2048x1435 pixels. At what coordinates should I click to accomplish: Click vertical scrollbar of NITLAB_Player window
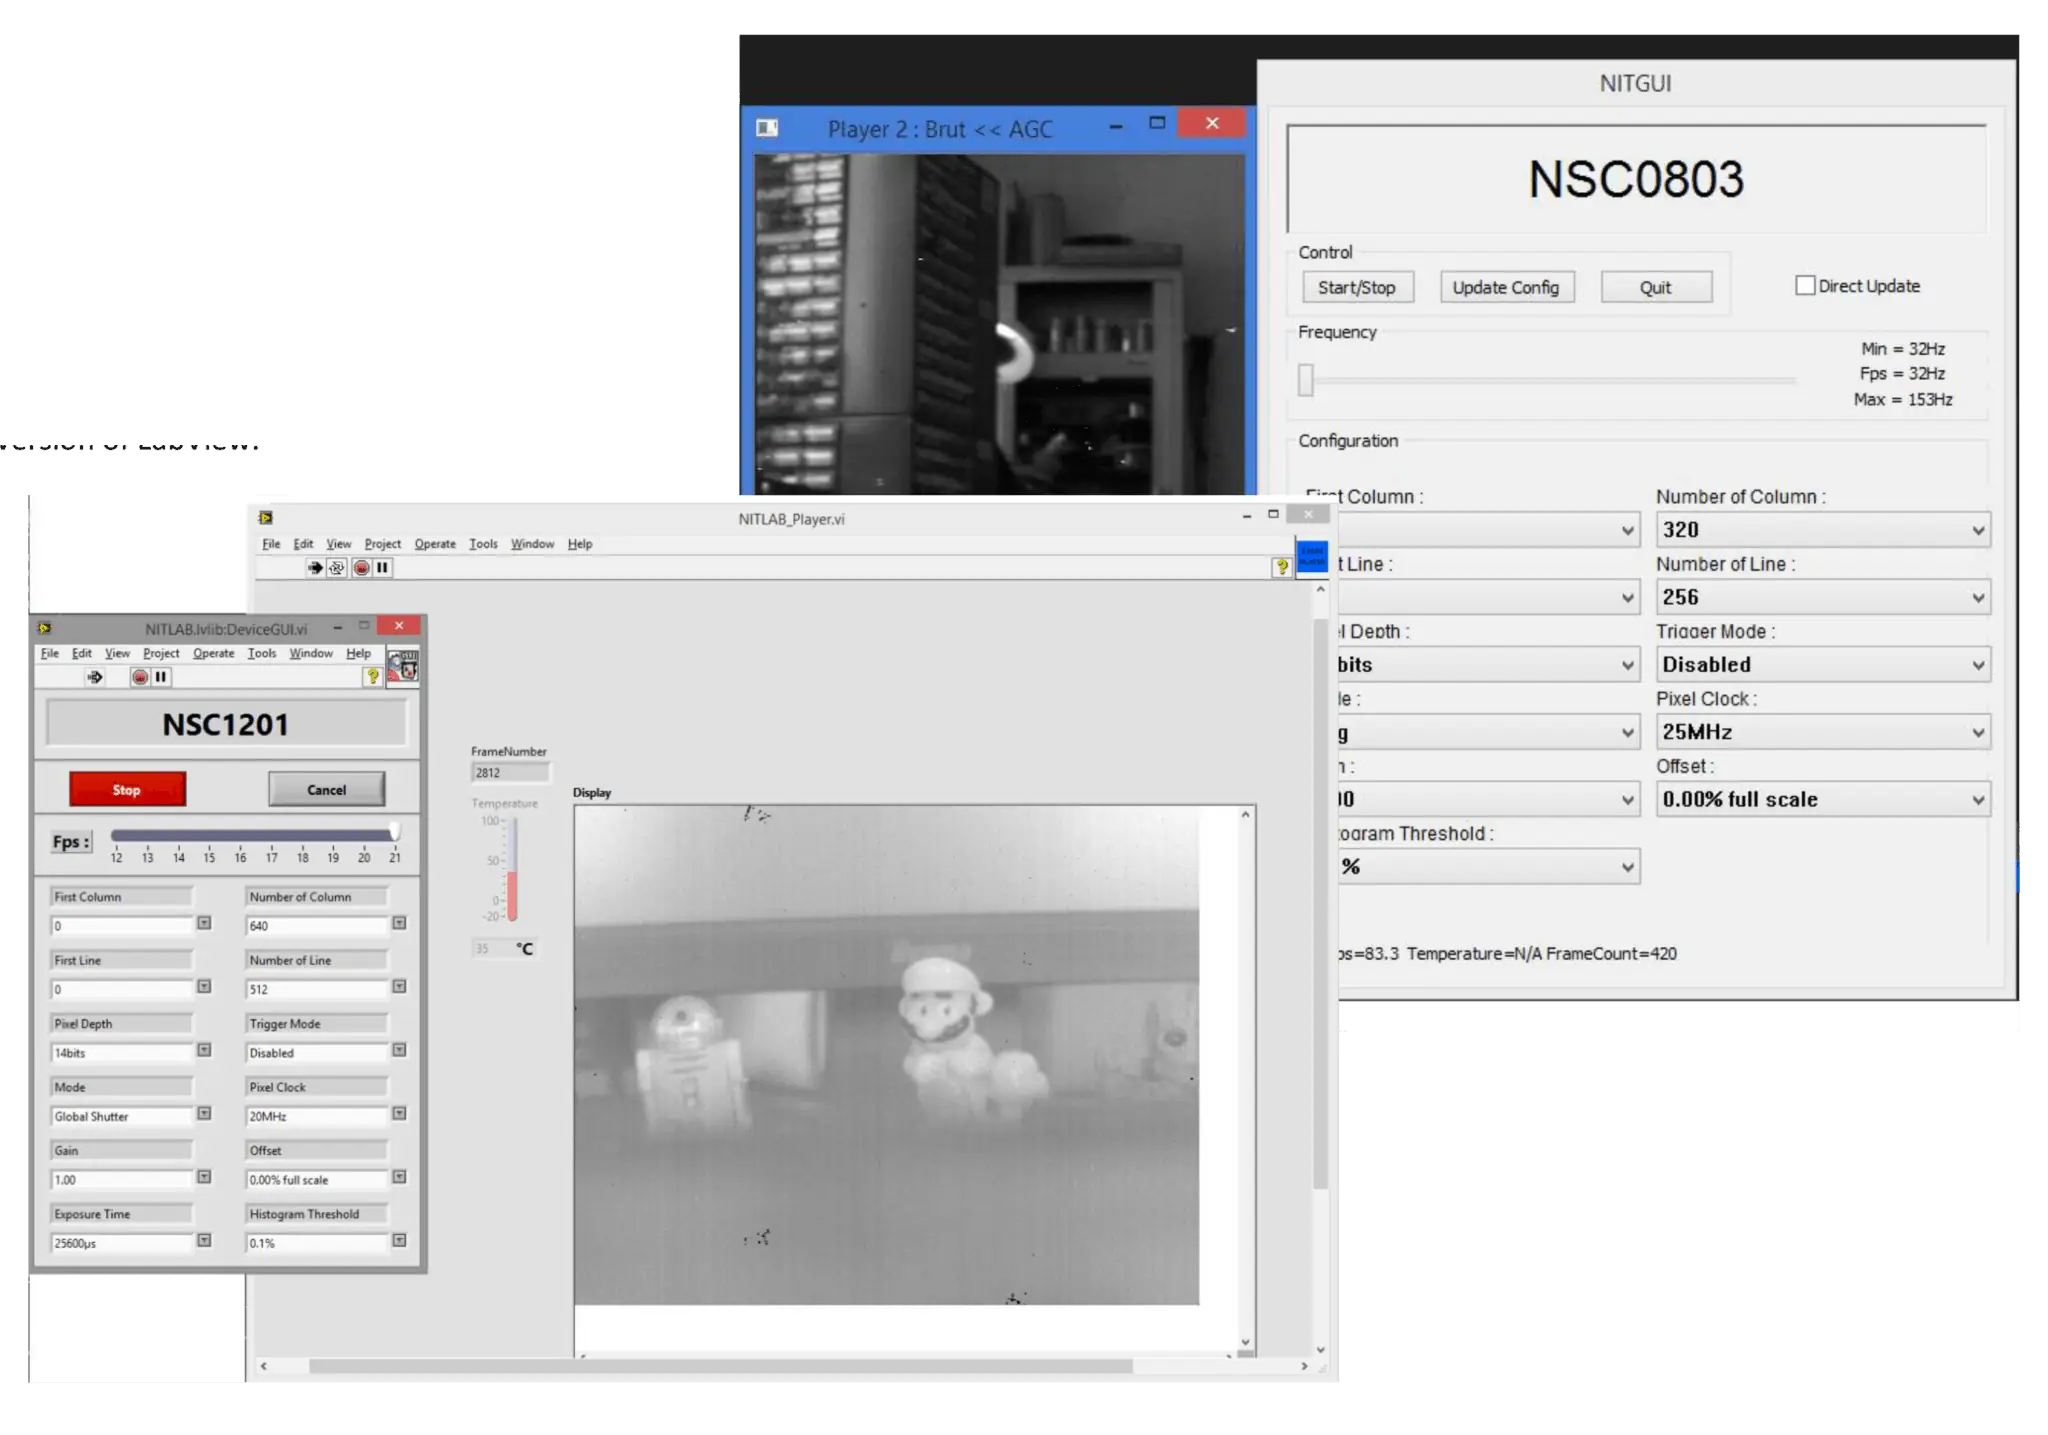click(1320, 903)
